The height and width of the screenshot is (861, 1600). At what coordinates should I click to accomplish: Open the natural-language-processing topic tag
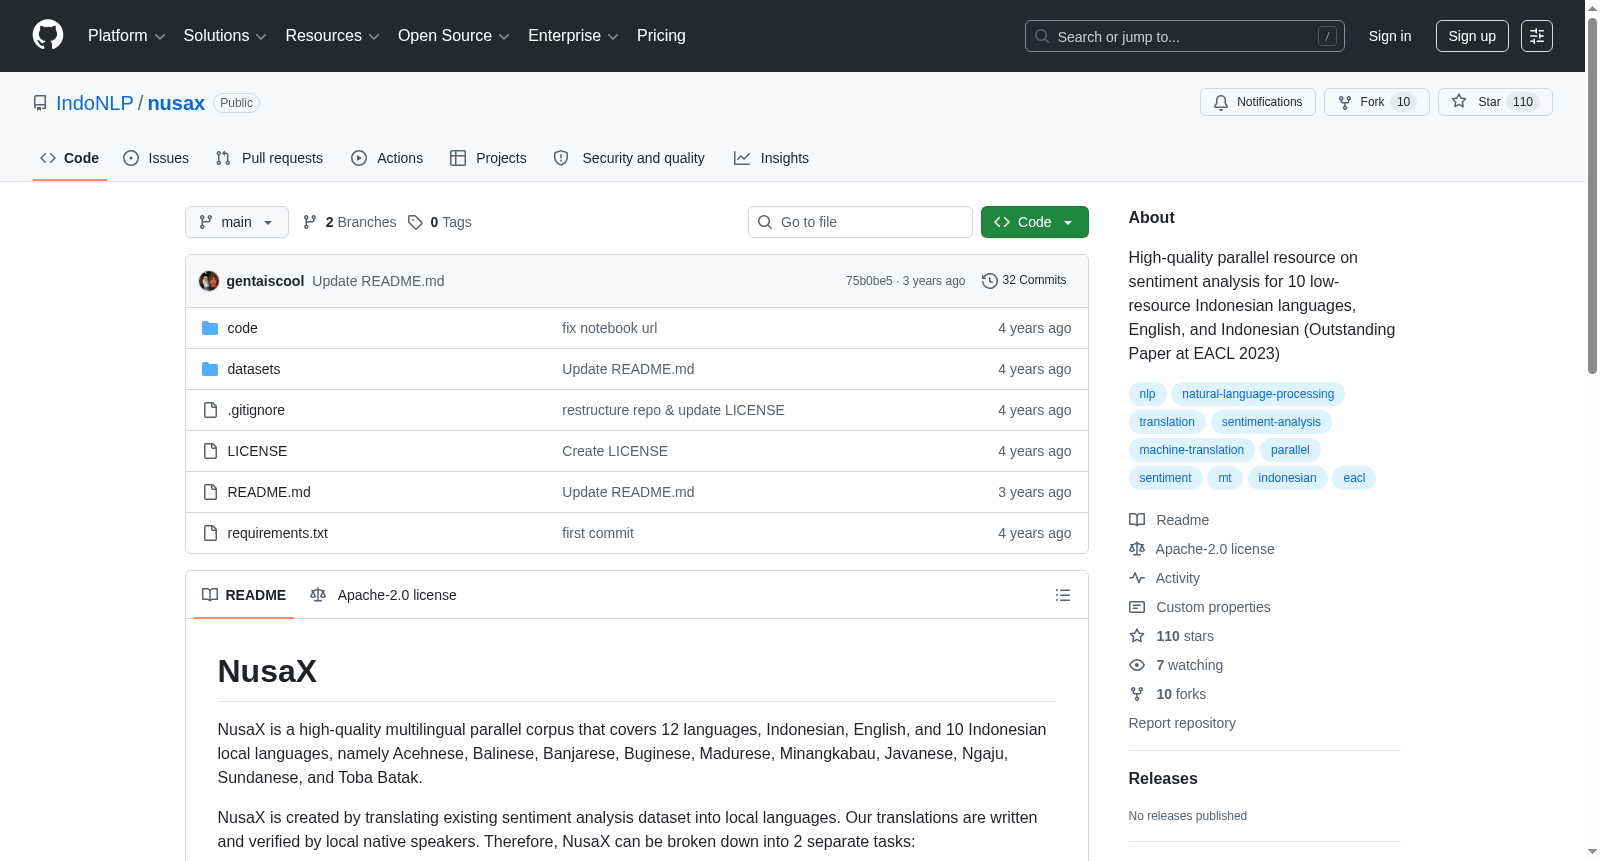click(x=1258, y=394)
